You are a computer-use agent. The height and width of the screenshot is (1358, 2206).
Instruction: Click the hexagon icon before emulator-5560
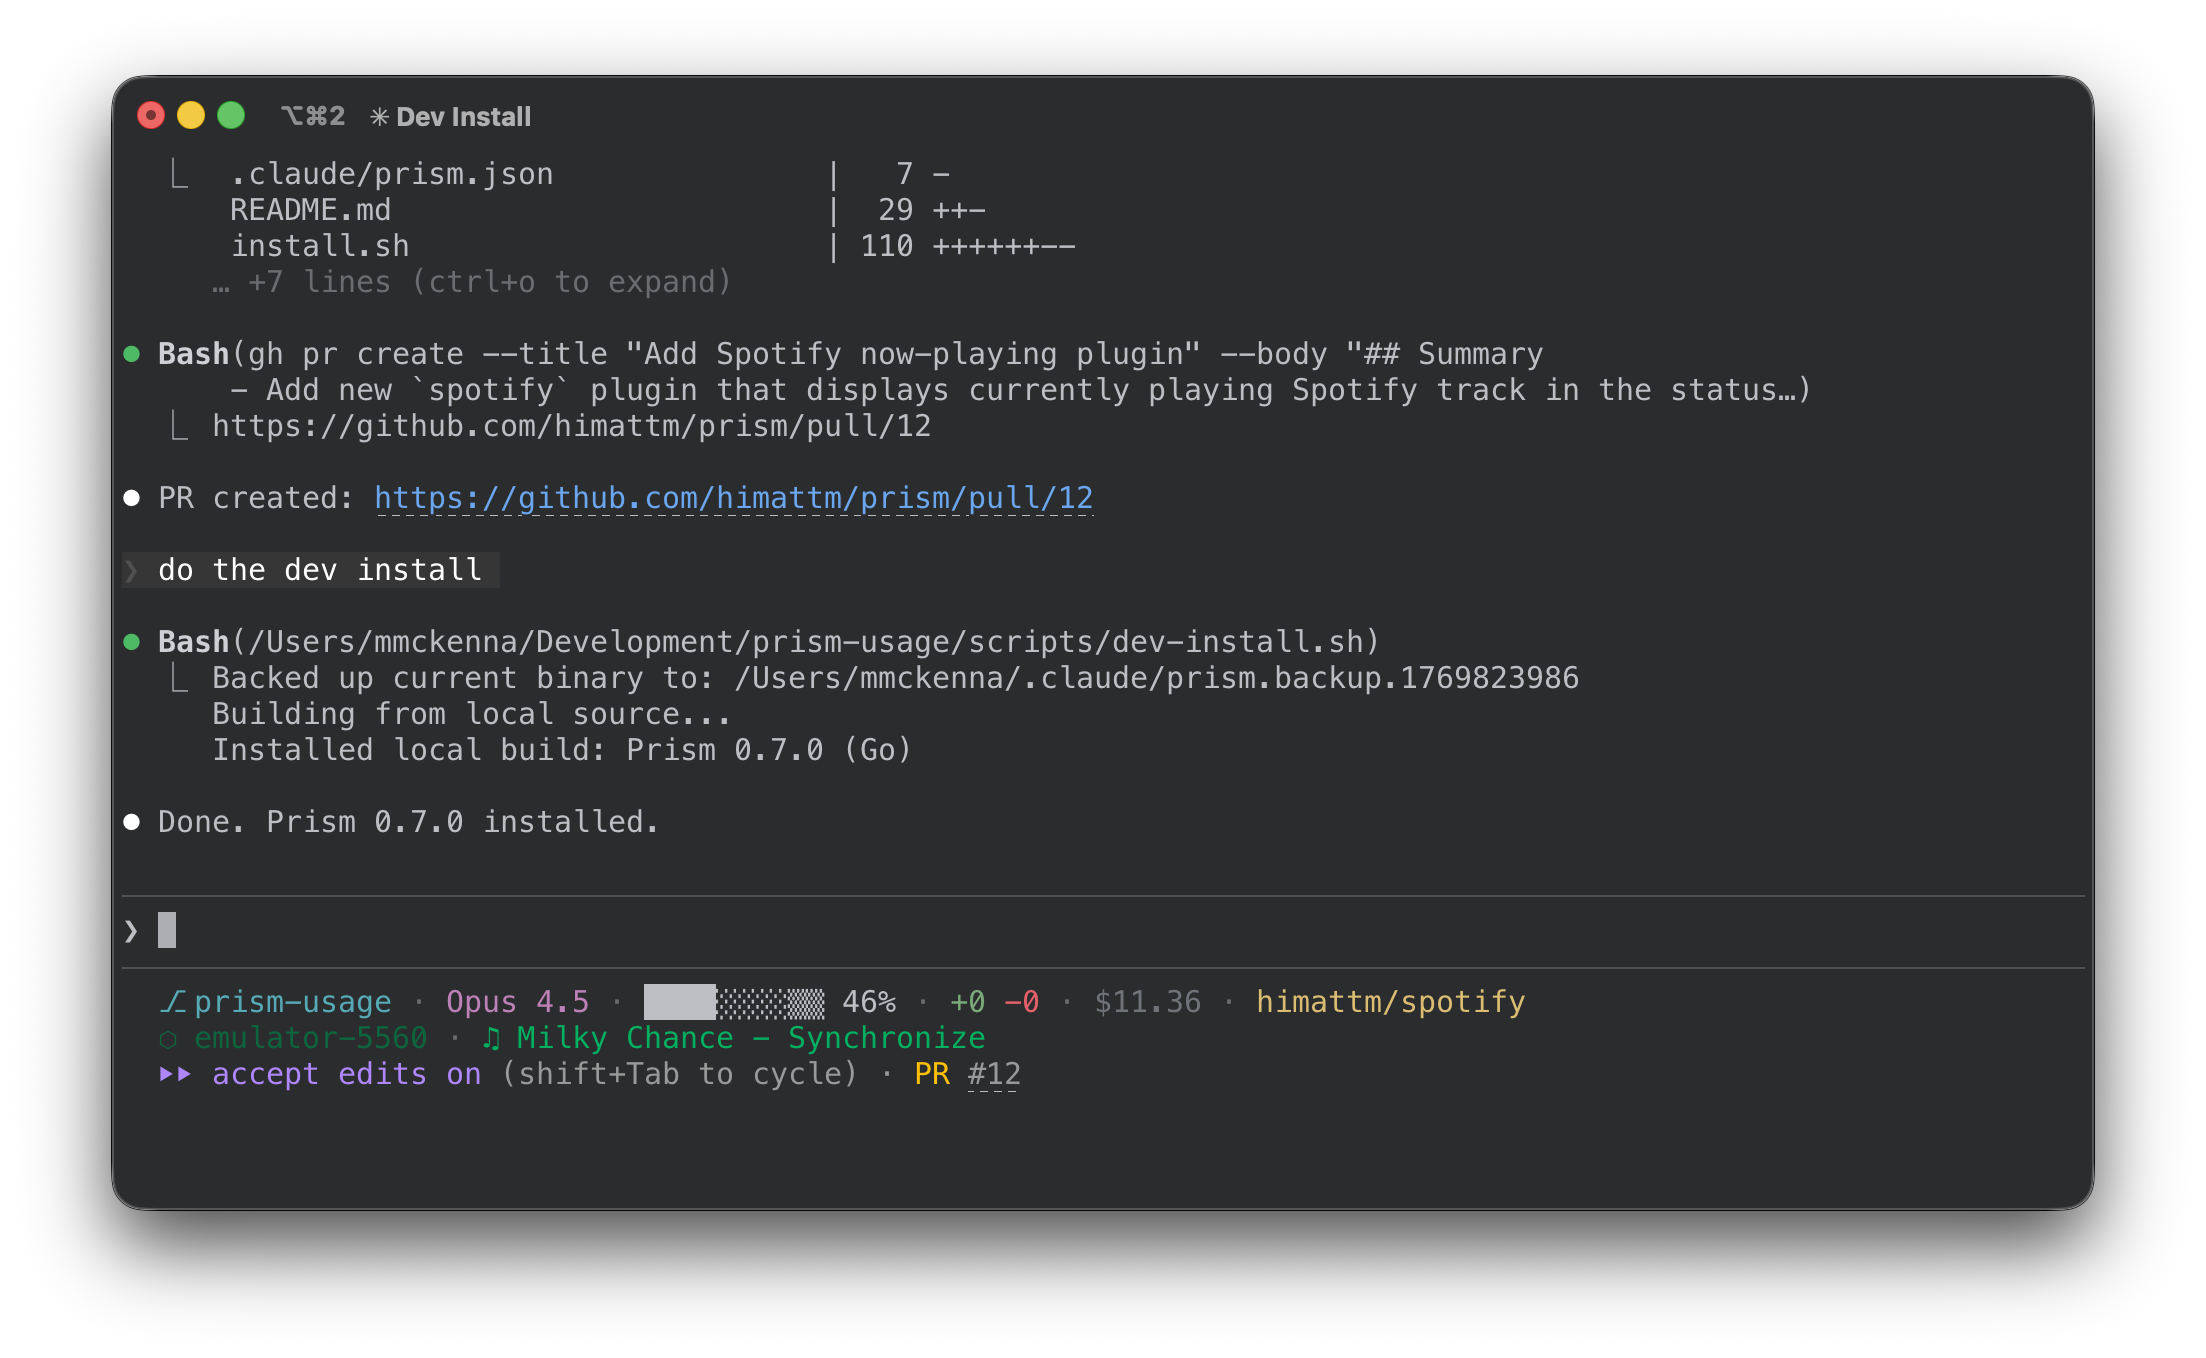pos(168,1039)
